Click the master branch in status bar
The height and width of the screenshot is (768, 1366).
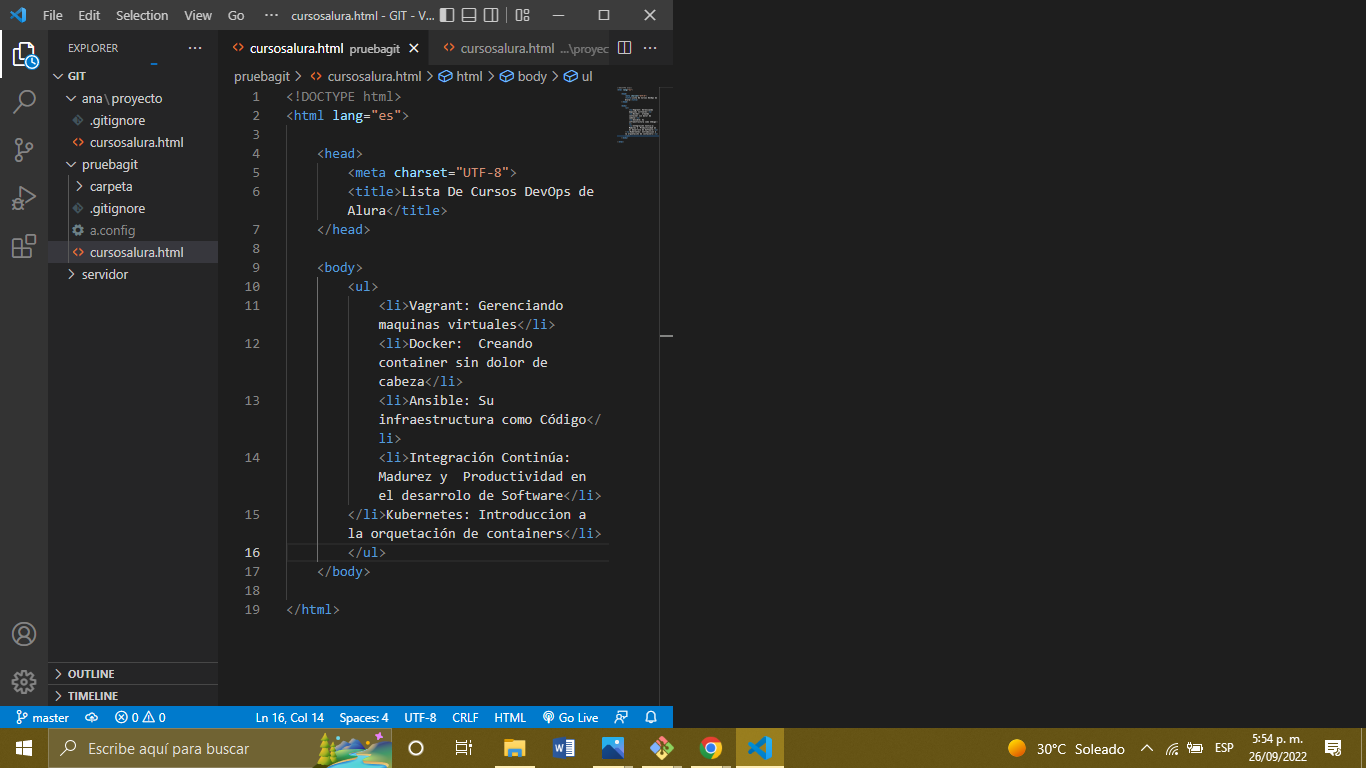click(43, 717)
